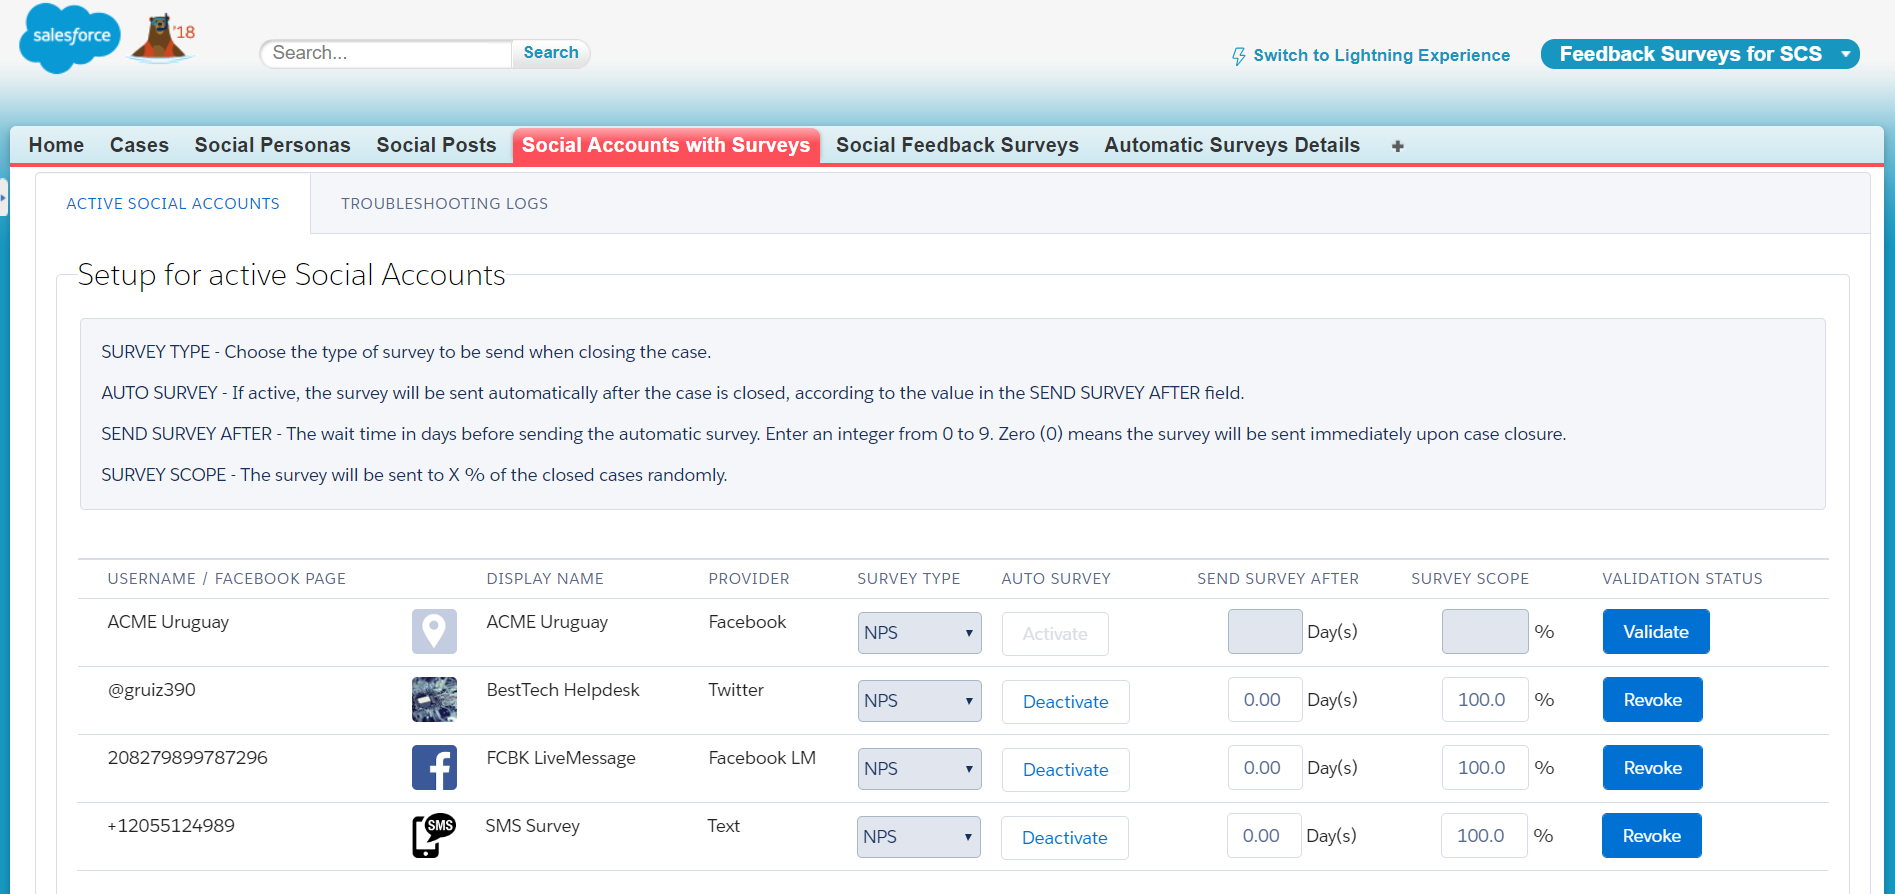Open the Feedback Surveys for SCS app menu
This screenshot has width=1895, height=894.
click(1700, 54)
